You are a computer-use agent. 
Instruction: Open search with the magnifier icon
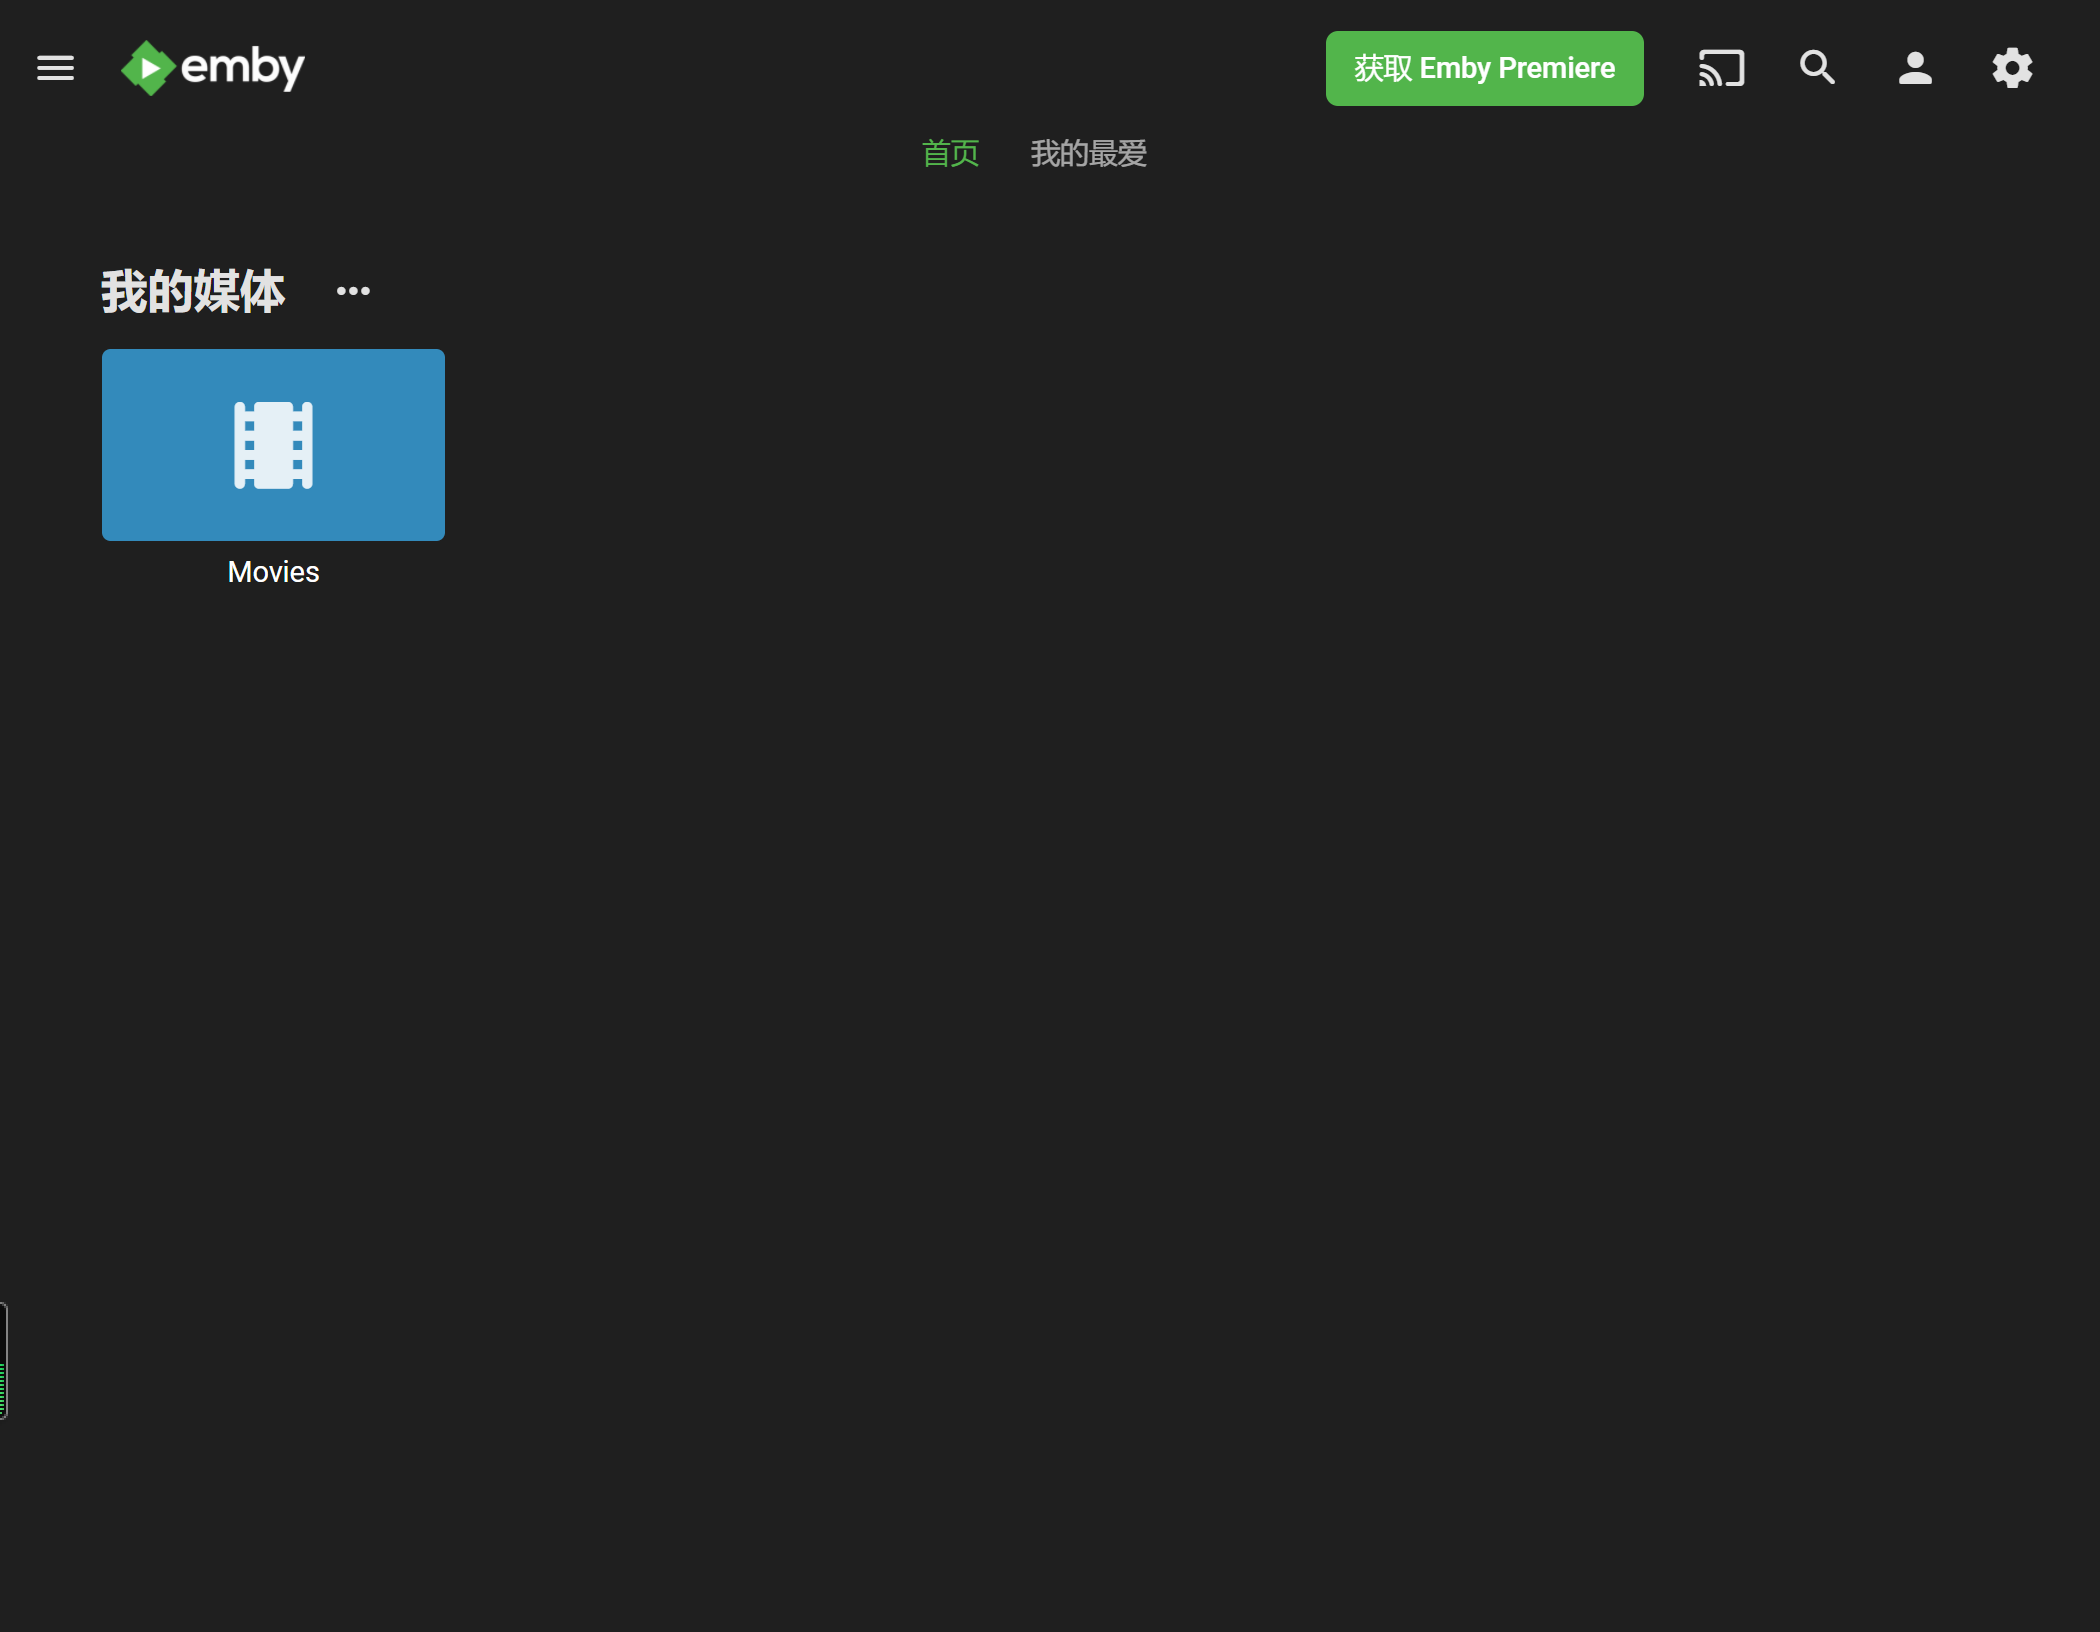1817,68
